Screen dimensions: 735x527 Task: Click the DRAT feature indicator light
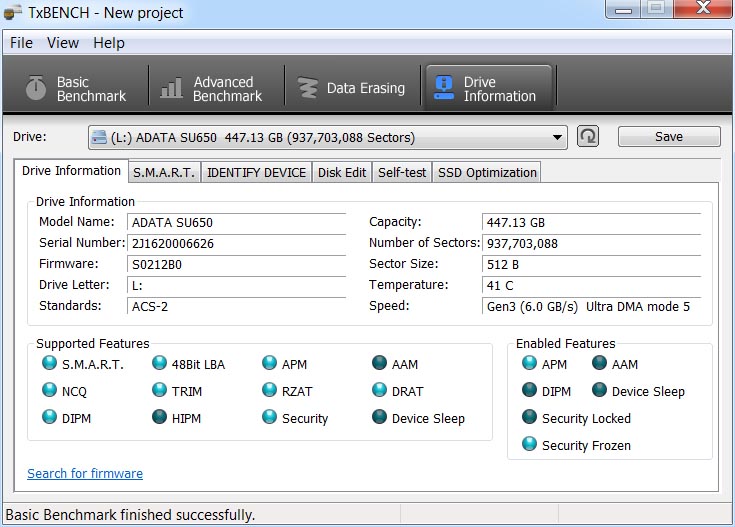coord(379,390)
